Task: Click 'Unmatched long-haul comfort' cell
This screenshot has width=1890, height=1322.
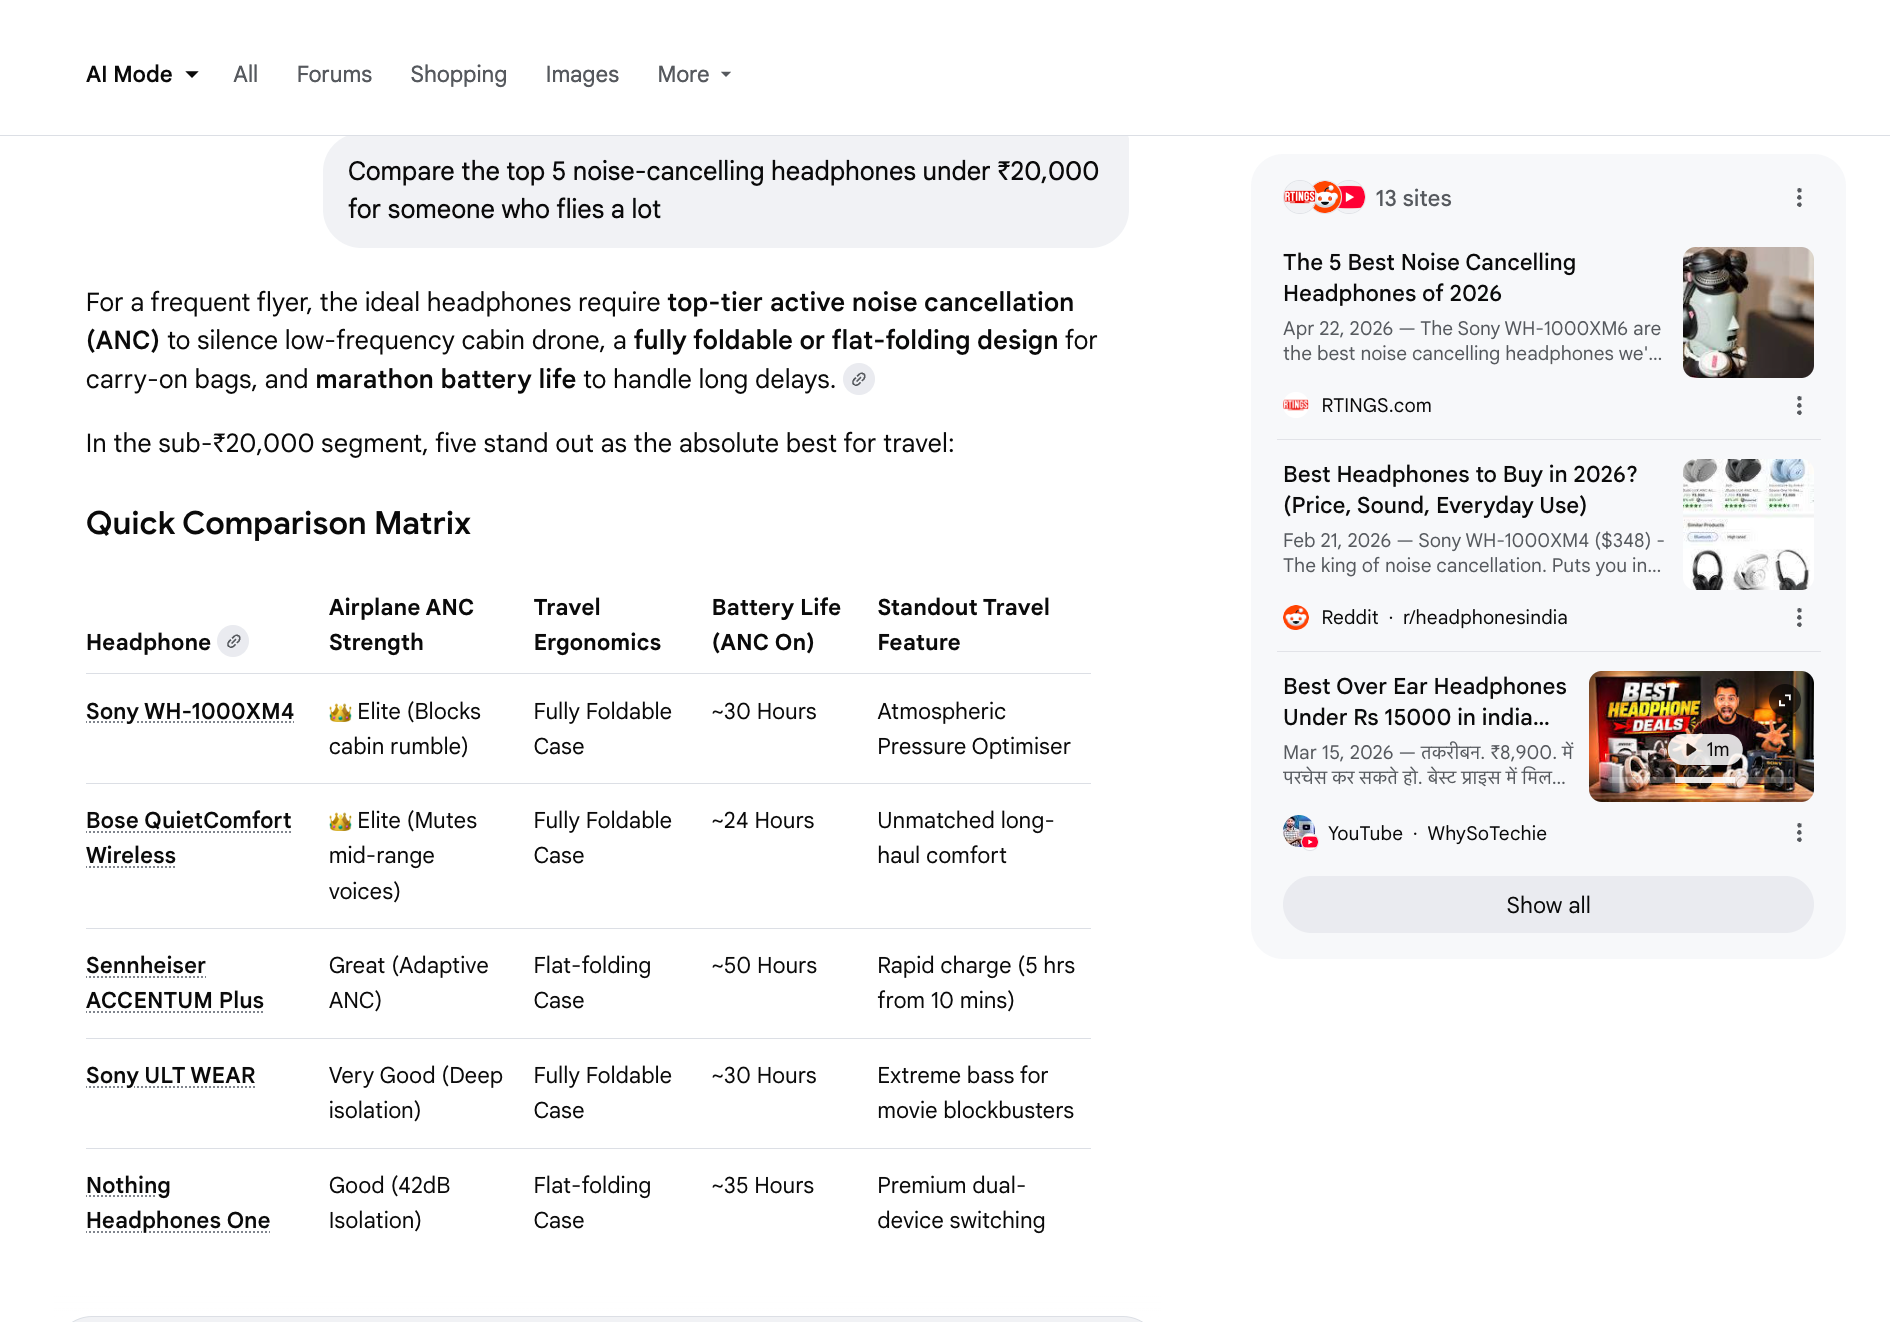Action: coord(966,838)
